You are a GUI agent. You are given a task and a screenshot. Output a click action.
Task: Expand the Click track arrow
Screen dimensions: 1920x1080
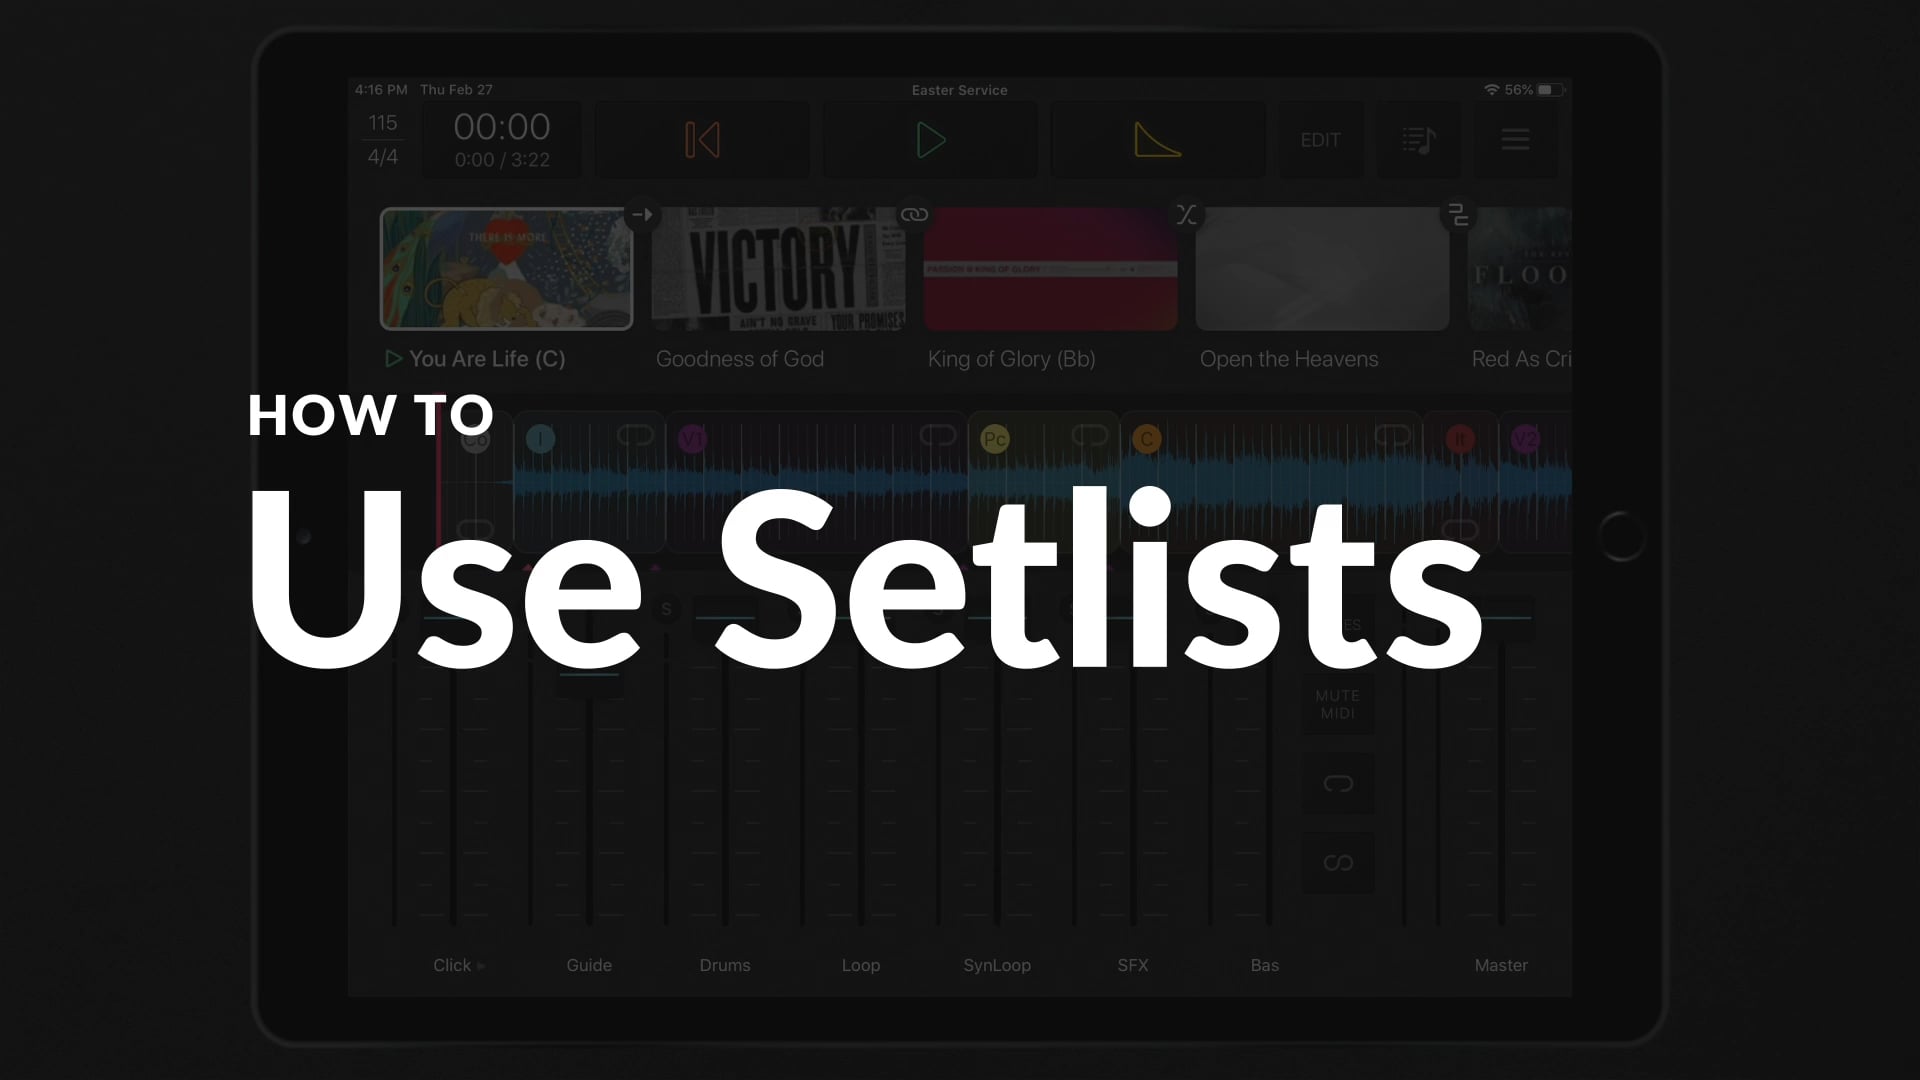481,966
